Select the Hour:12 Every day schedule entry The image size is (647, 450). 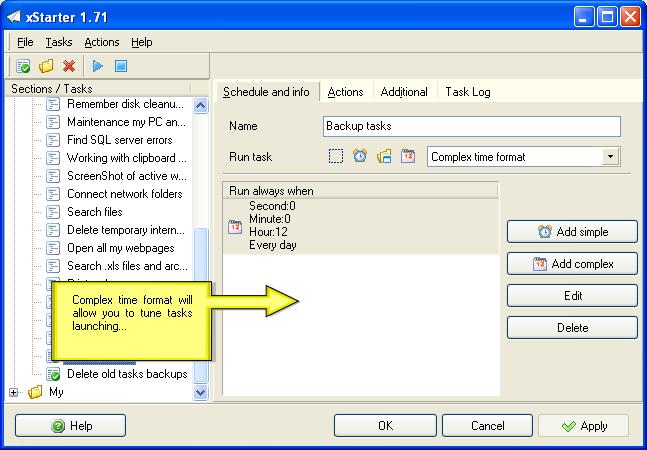click(361, 226)
